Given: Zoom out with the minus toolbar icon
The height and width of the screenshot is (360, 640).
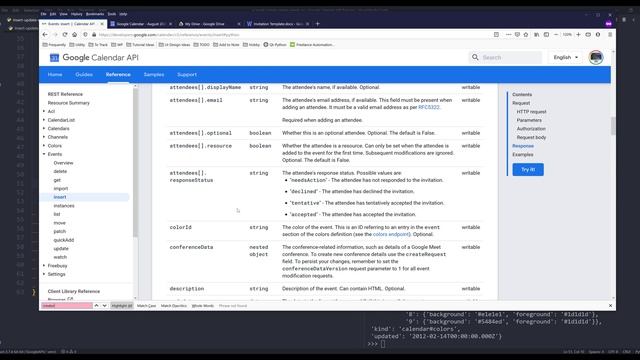Looking at the screenshot, I should pos(556,35).
